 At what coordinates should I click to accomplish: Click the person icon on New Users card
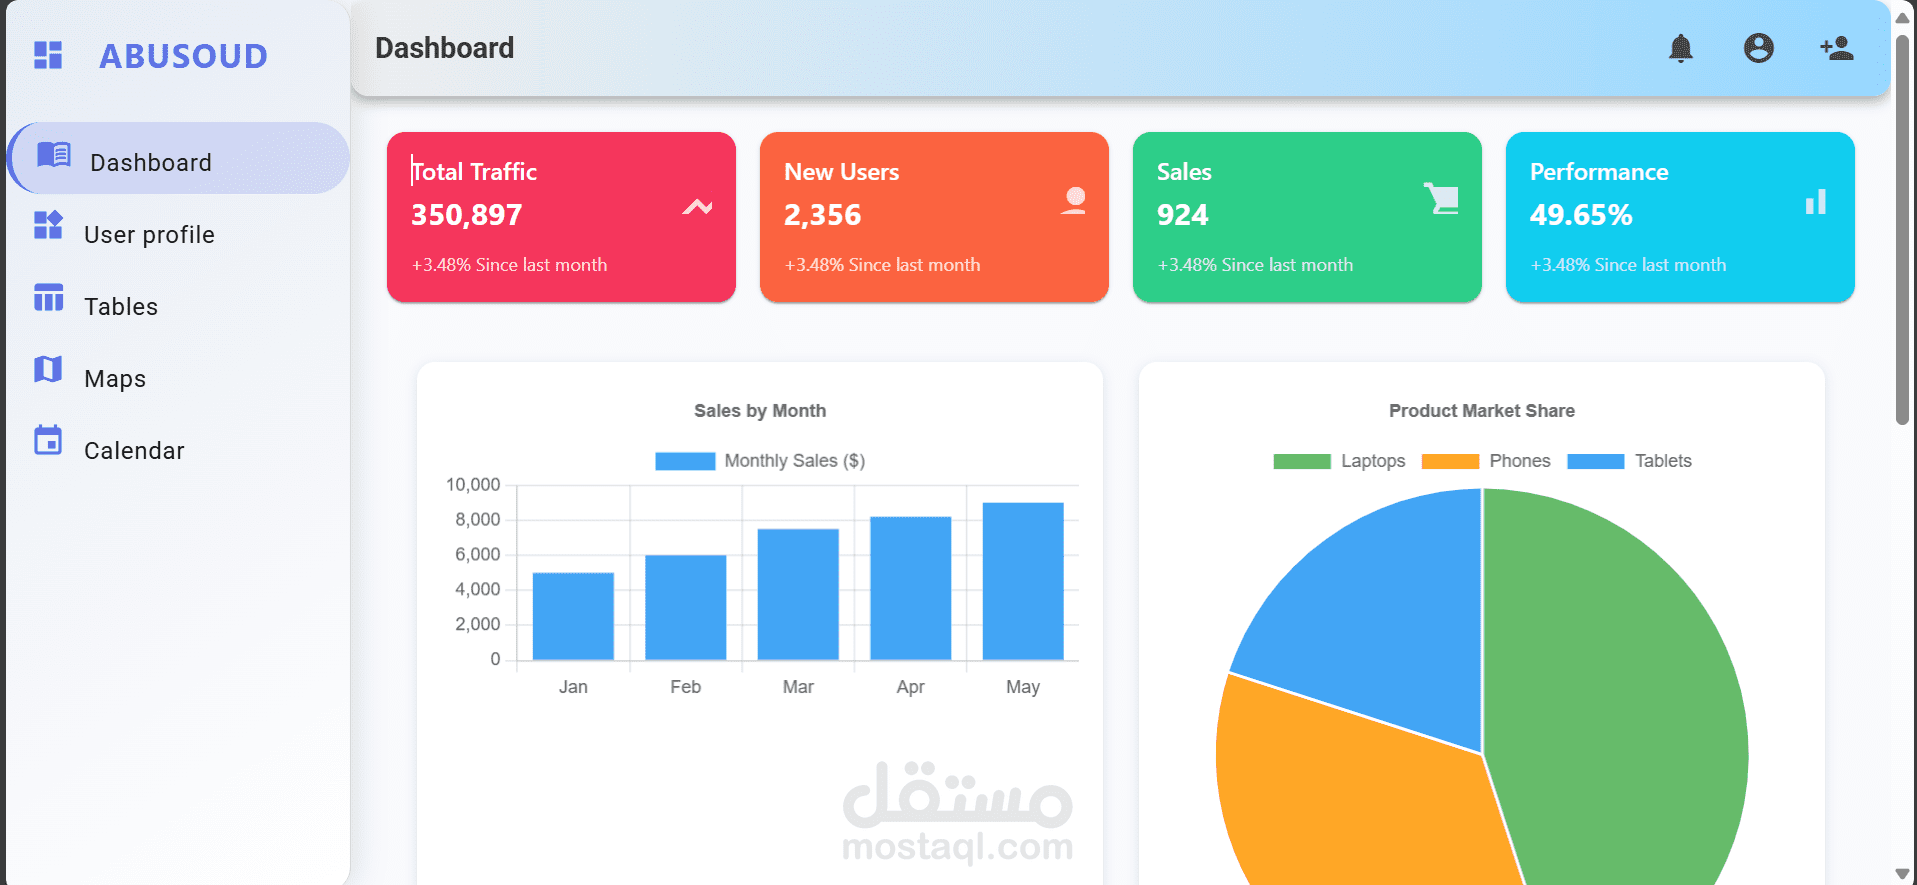point(1074,201)
